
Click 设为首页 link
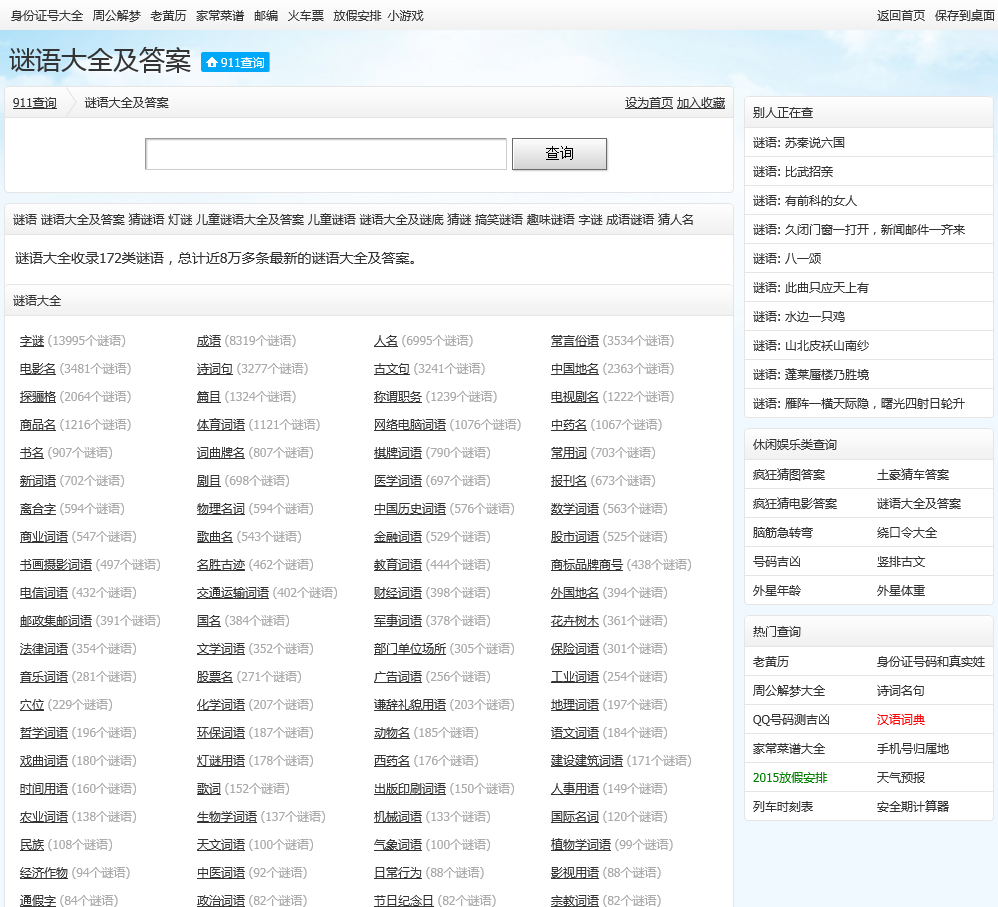click(x=648, y=103)
